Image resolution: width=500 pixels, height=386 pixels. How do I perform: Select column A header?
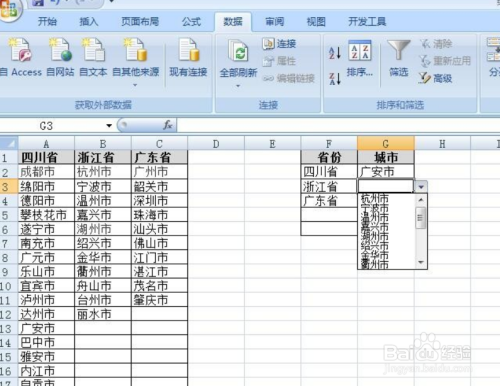46,144
